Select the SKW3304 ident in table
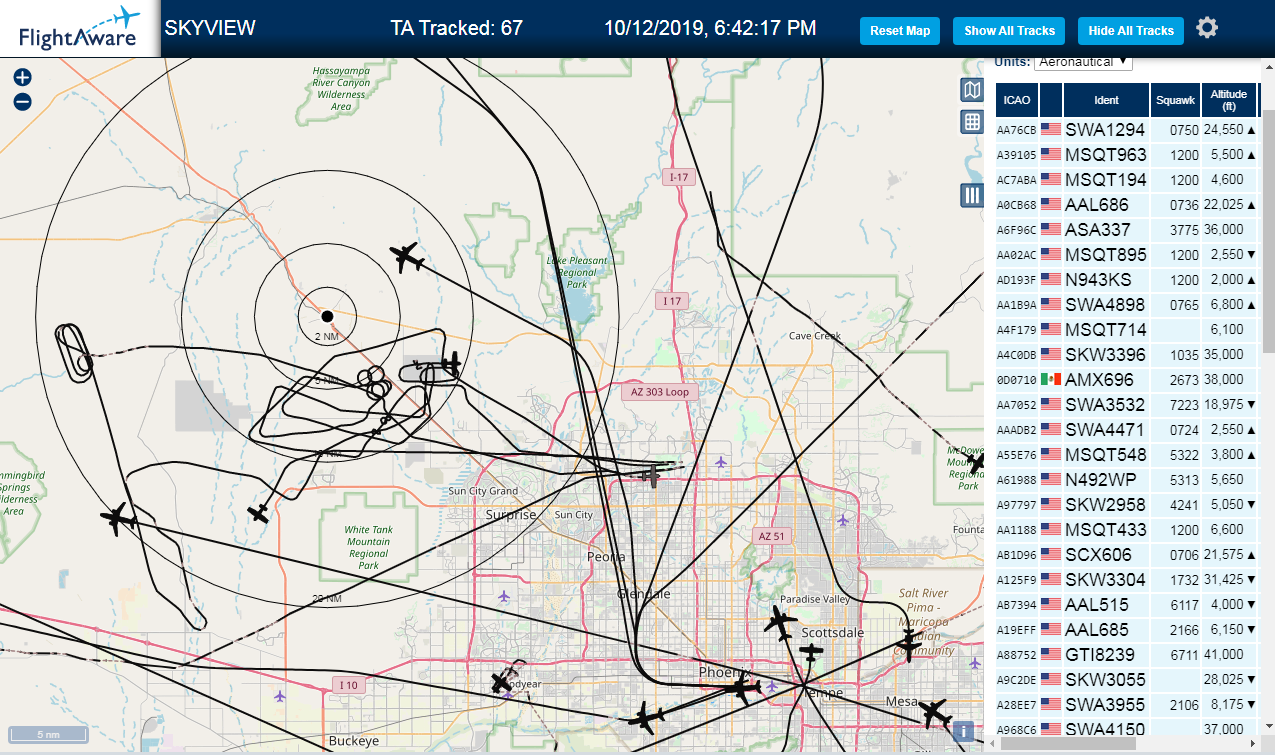The height and width of the screenshot is (755, 1275). (x=1105, y=580)
